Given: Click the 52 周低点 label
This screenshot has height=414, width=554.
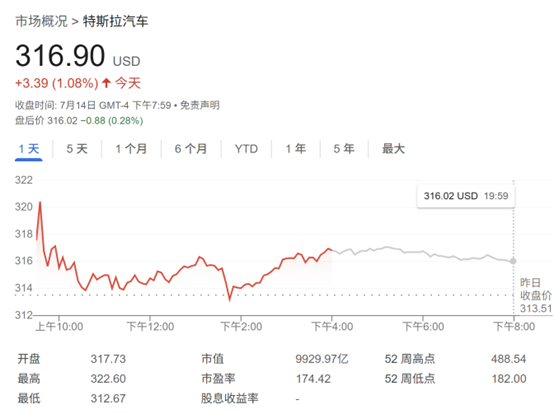Looking at the screenshot, I should (x=410, y=379).
